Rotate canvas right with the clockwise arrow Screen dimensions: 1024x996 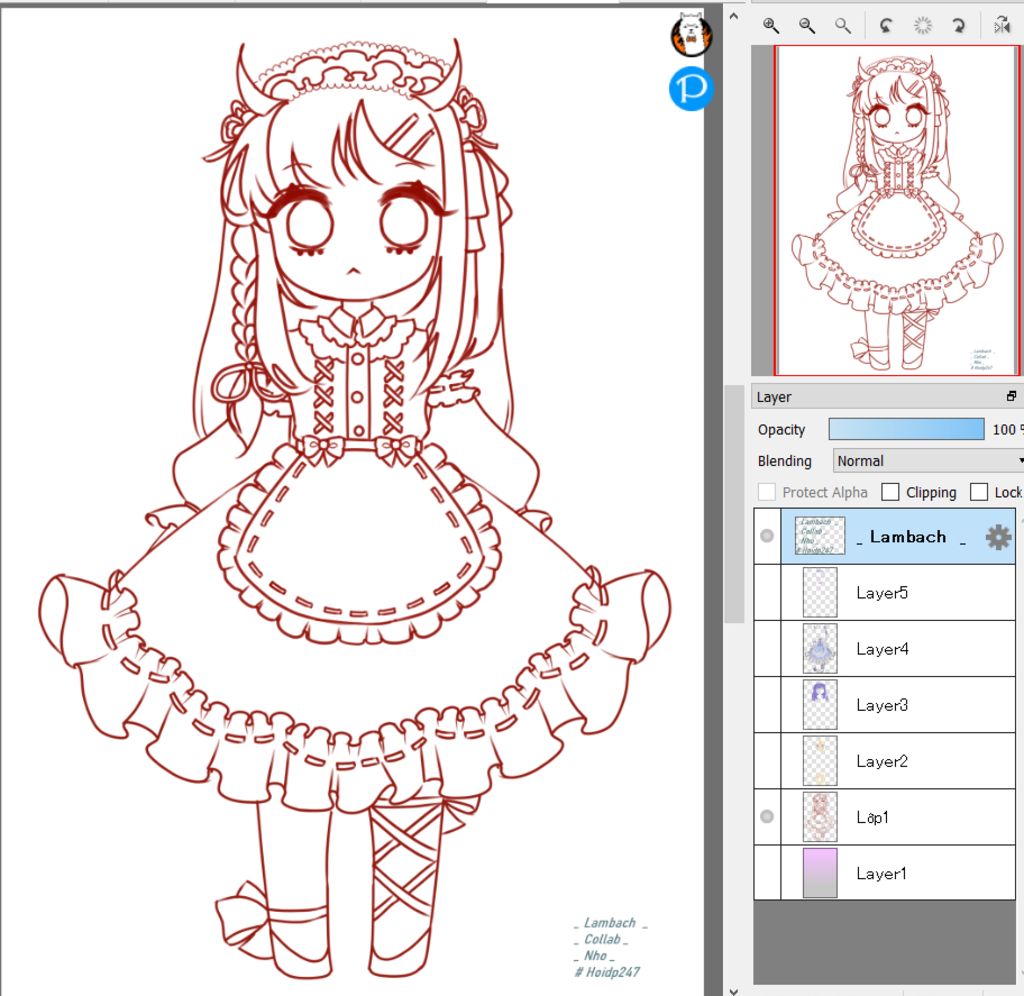pyautogui.click(x=958, y=25)
